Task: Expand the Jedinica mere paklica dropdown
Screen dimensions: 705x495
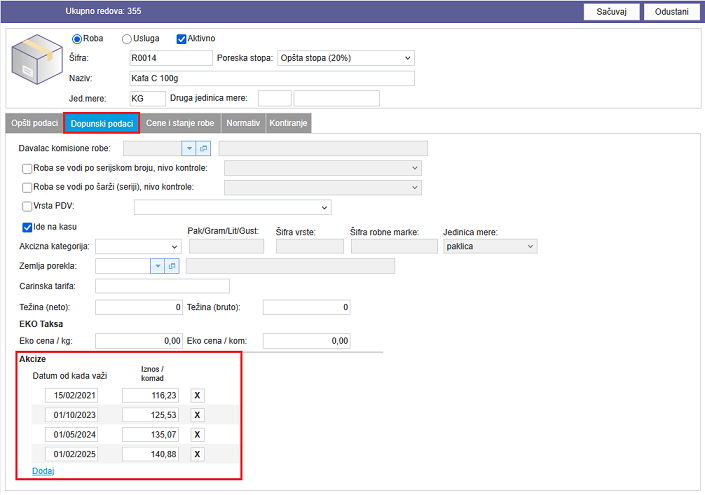Action: pos(489,246)
